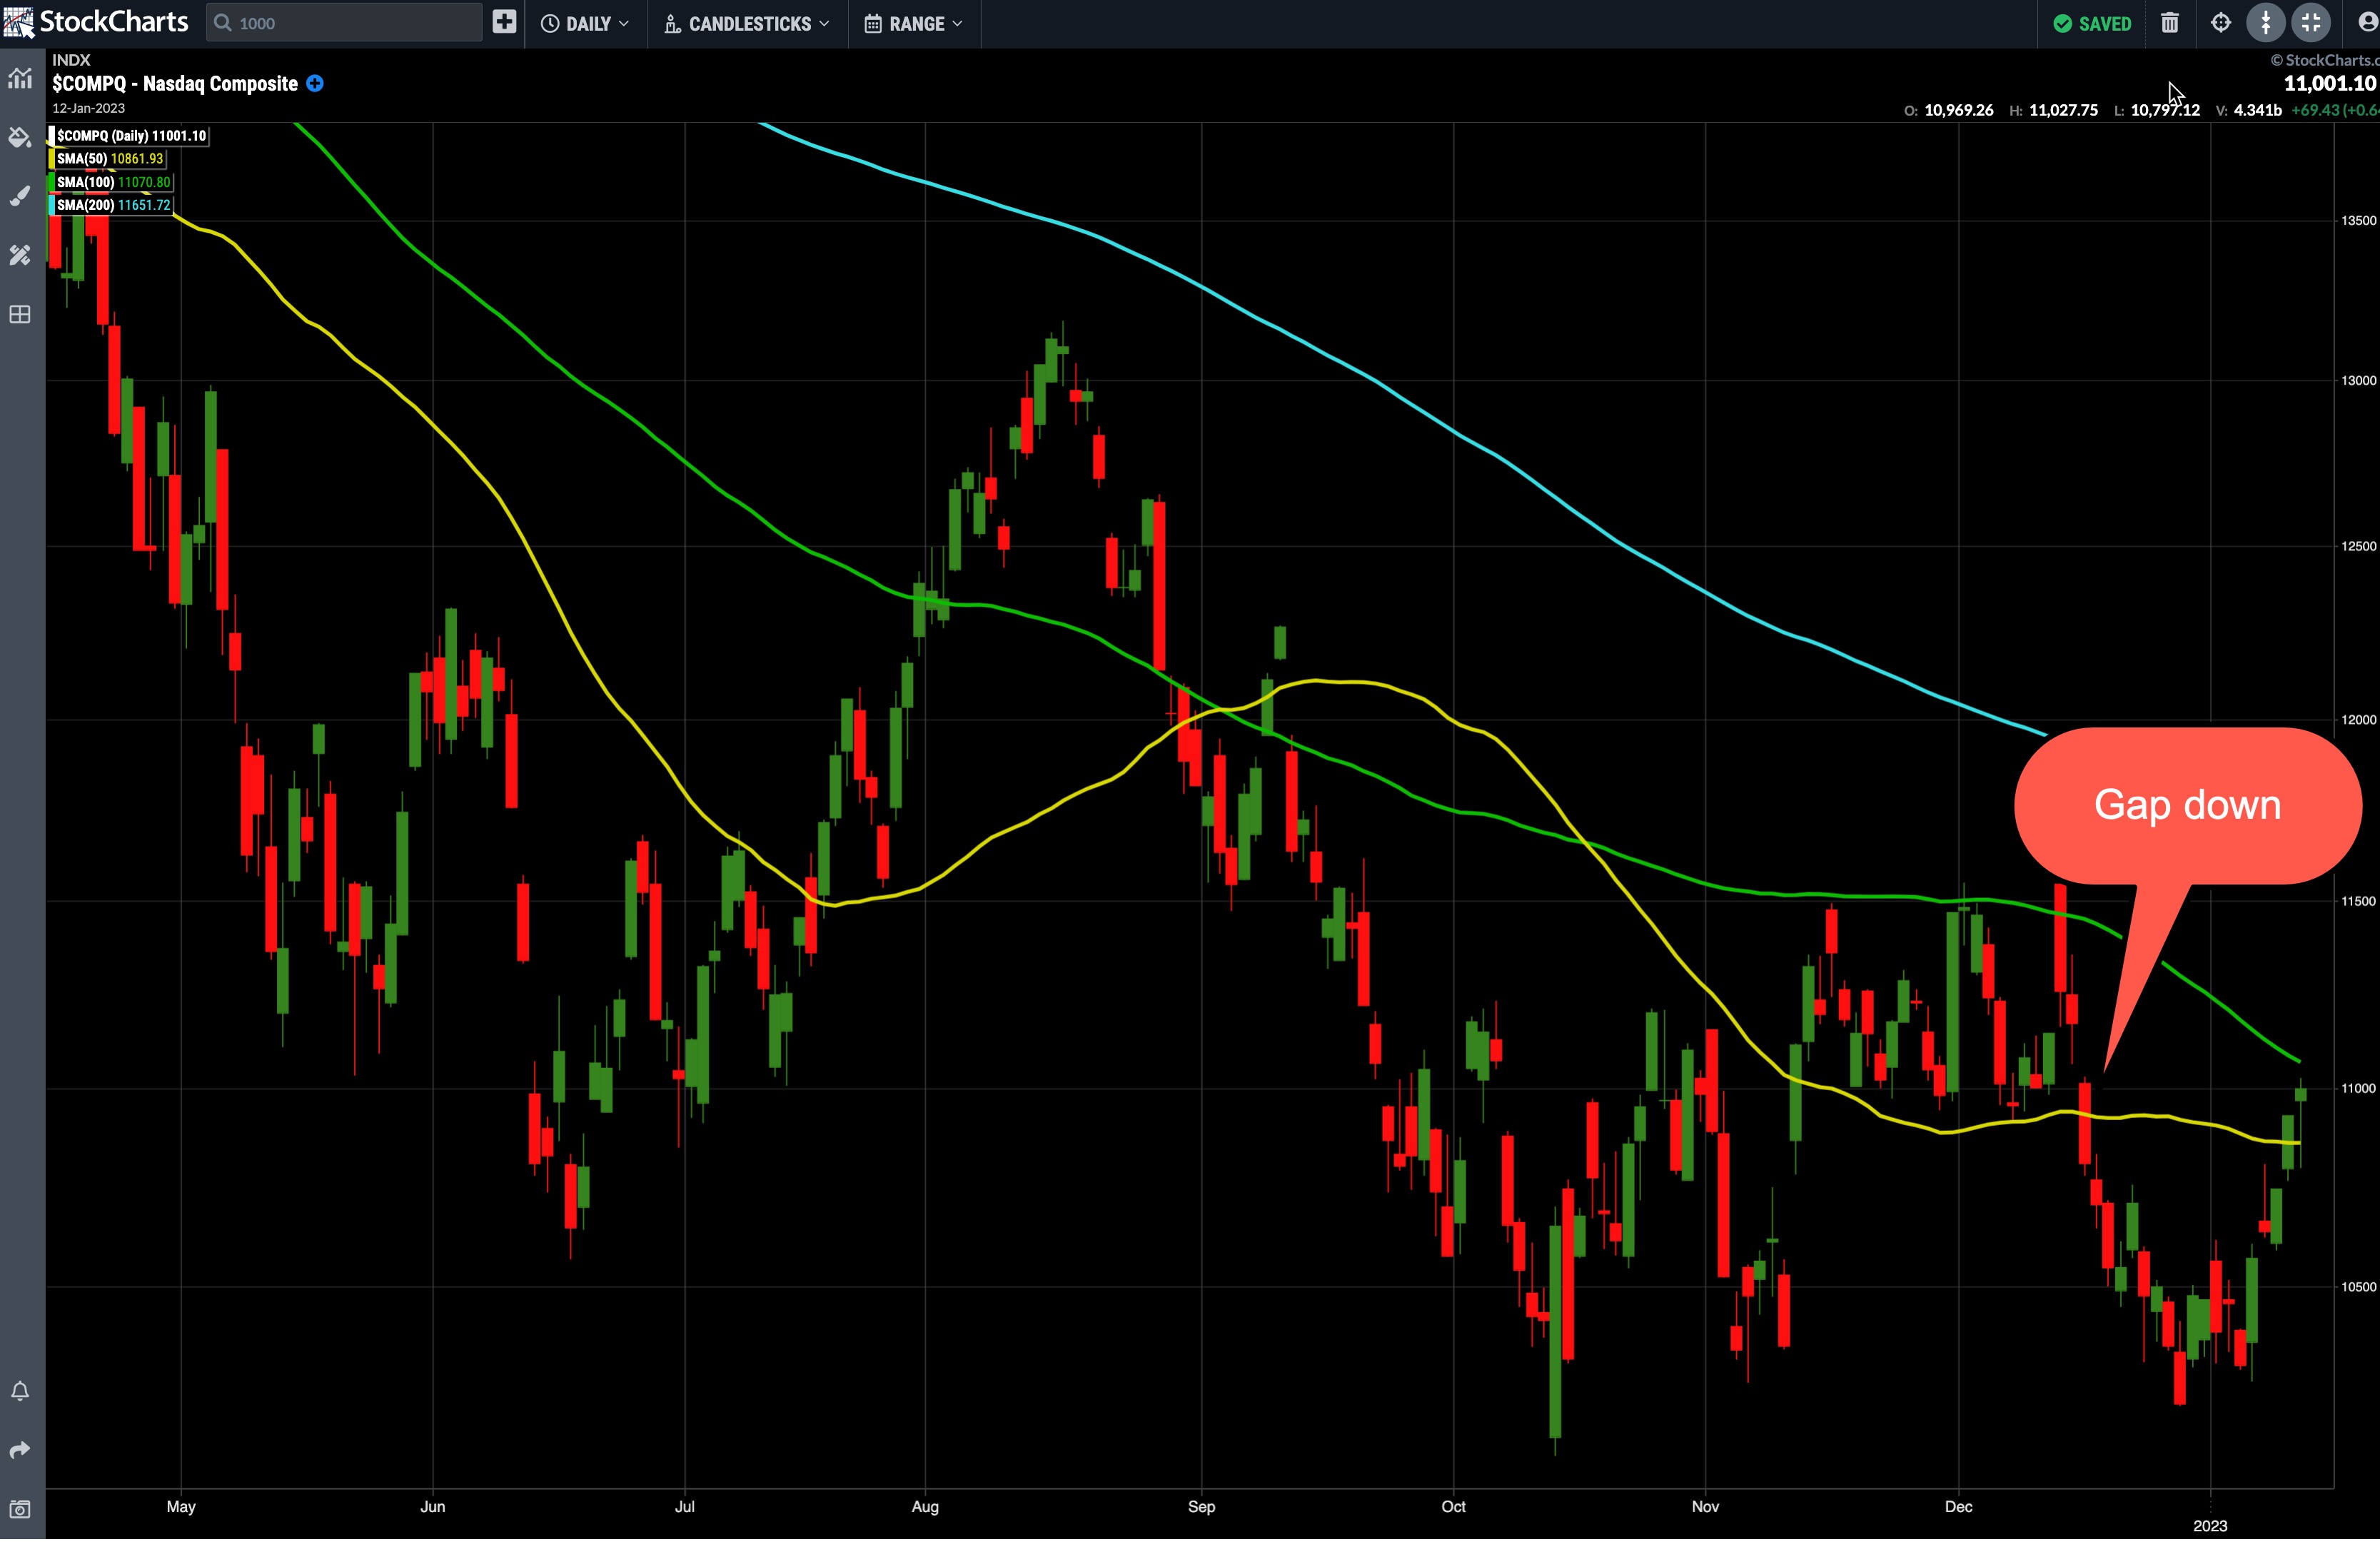Click the SAVED status button

pos(2092,23)
